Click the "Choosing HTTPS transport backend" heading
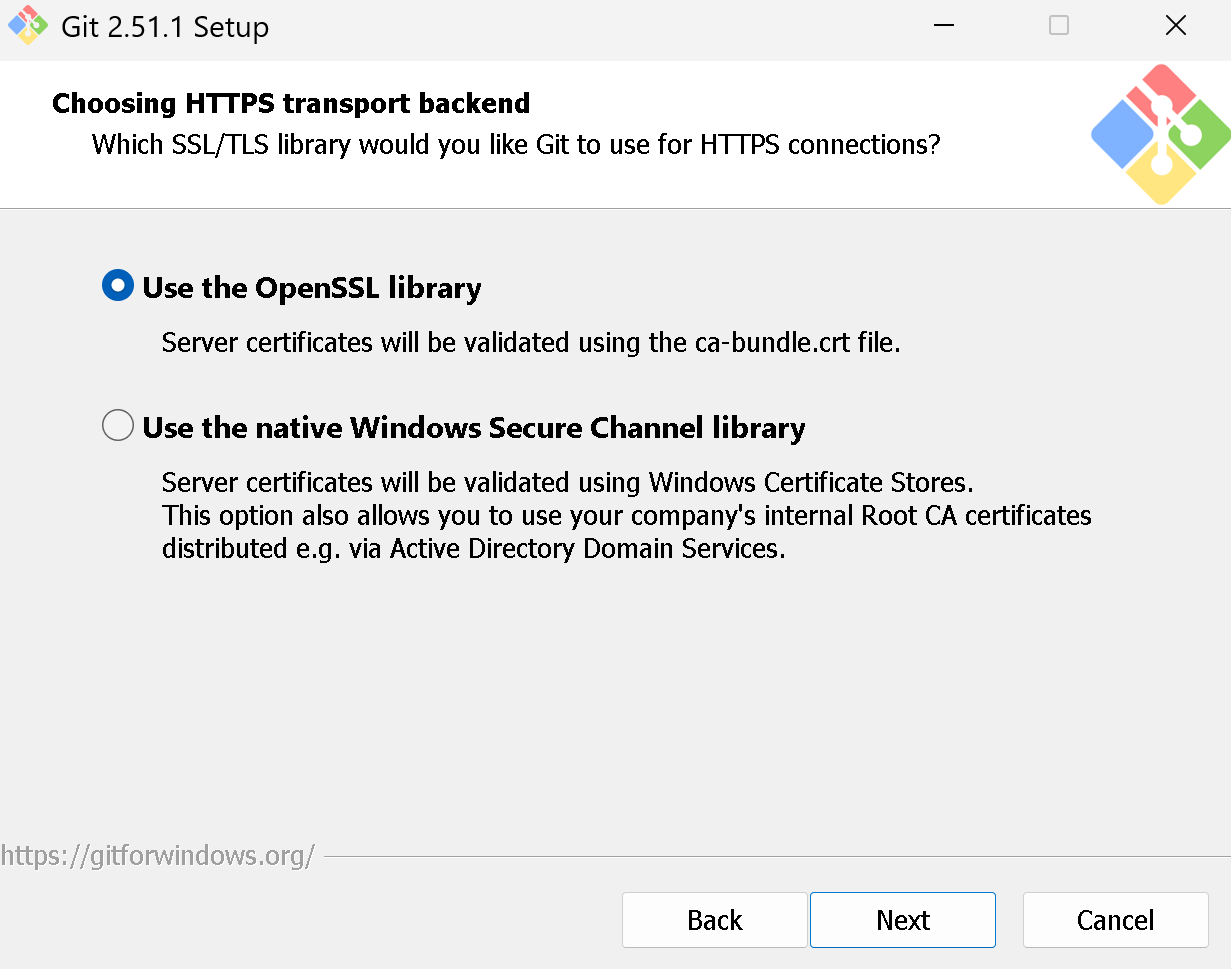The height and width of the screenshot is (969, 1231). click(x=291, y=103)
